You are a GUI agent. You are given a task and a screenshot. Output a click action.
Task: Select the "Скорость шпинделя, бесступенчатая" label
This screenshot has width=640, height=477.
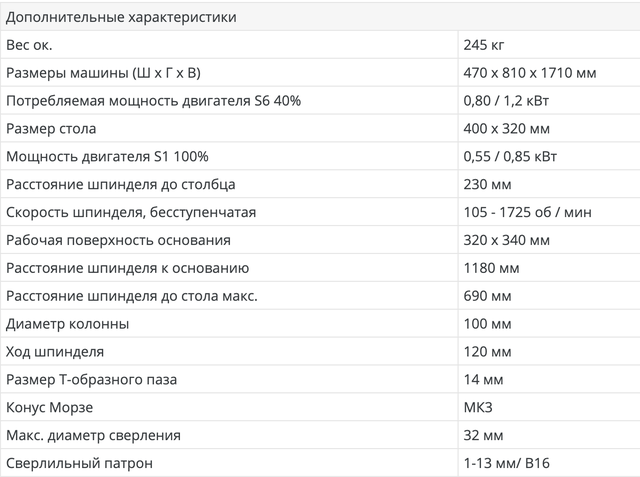131,212
